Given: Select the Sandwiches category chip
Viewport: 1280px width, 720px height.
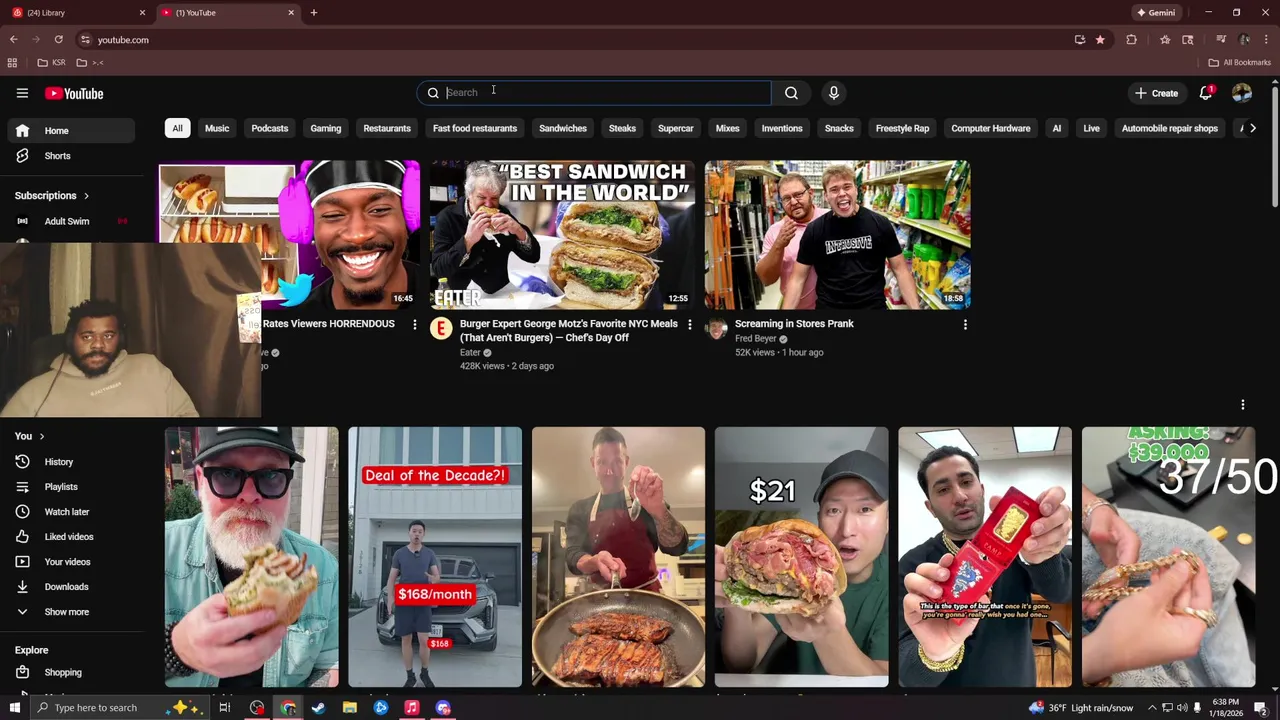Looking at the screenshot, I should (x=563, y=128).
